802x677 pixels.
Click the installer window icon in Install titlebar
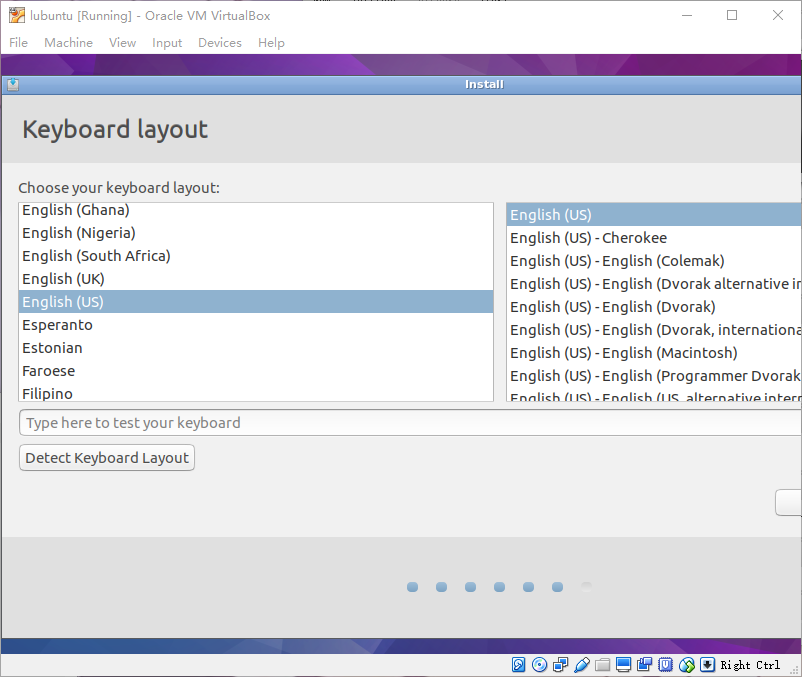tap(12, 85)
